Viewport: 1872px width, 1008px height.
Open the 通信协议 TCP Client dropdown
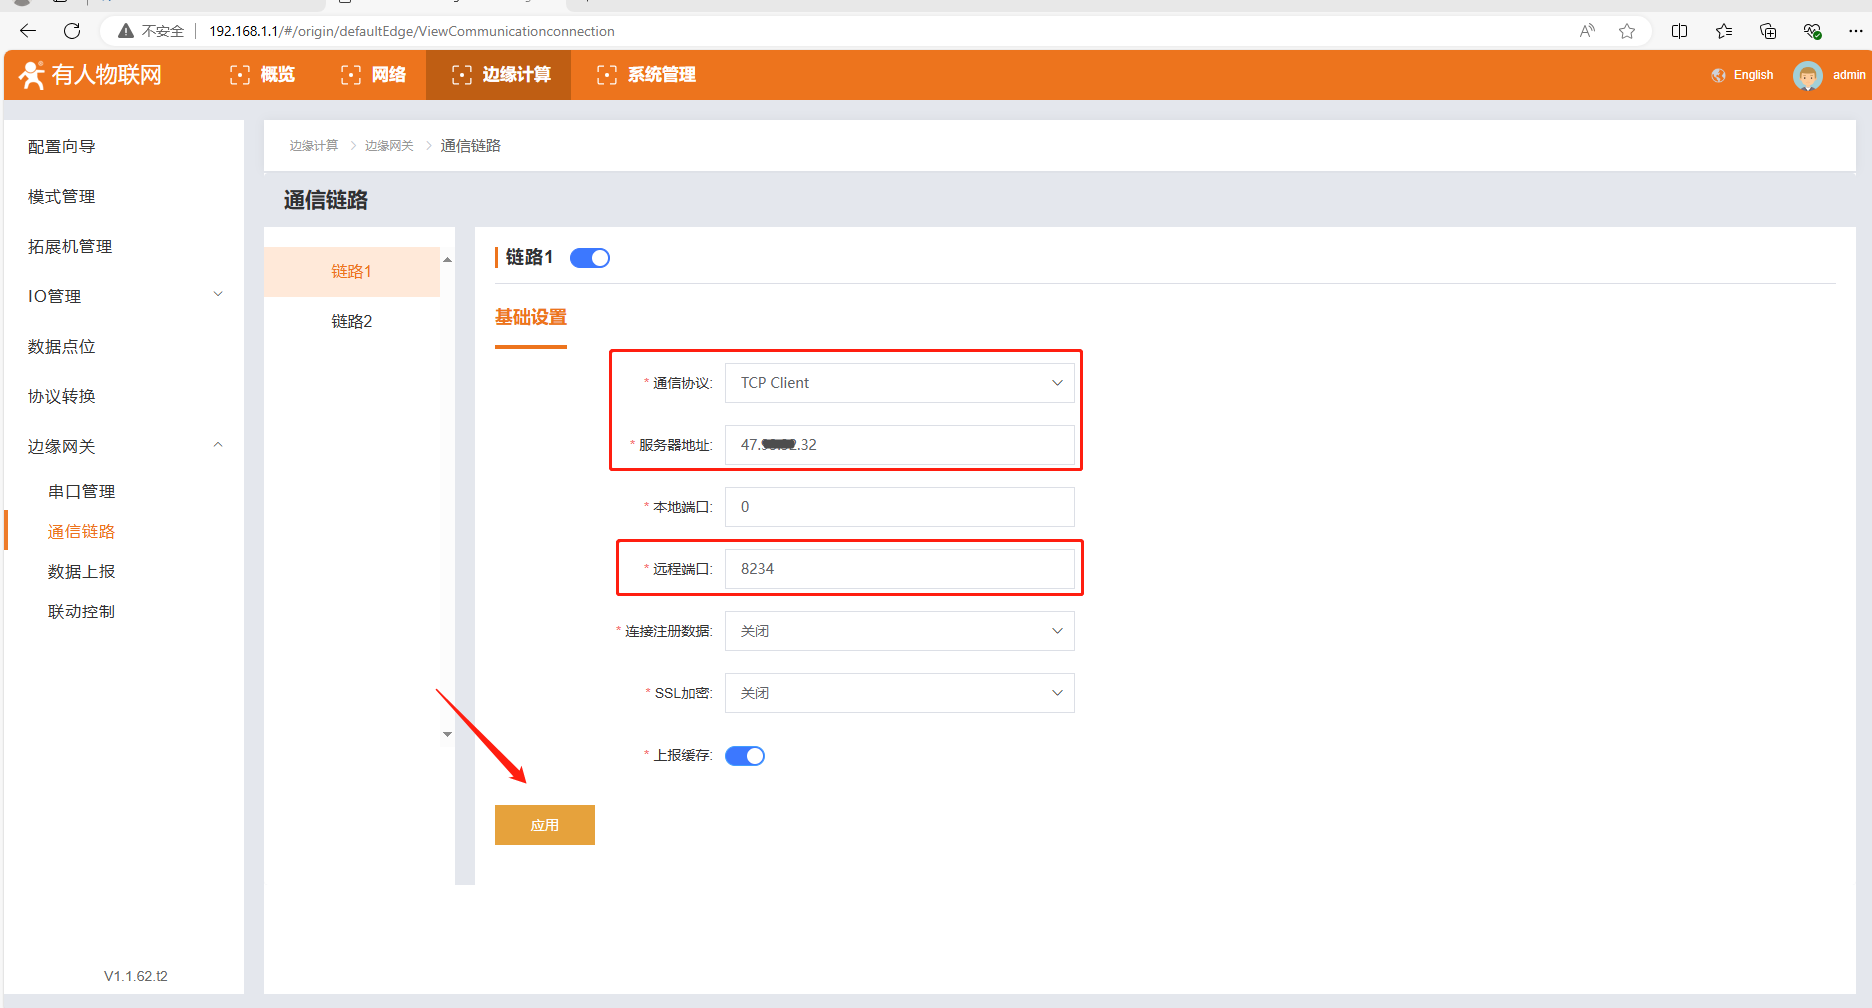pos(899,383)
